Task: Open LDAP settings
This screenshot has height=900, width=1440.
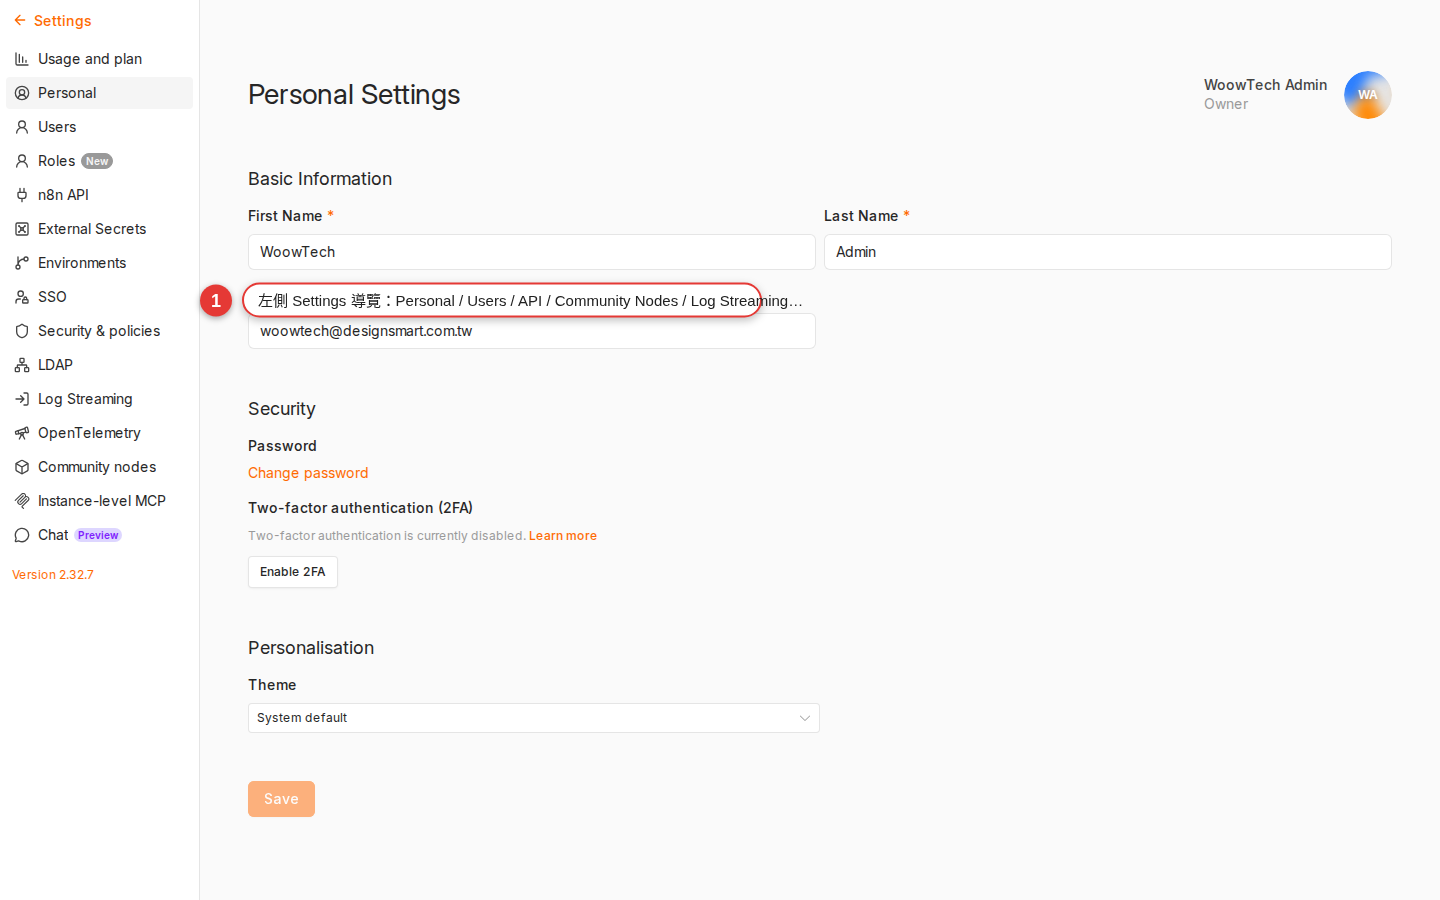Action: click(99, 365)
